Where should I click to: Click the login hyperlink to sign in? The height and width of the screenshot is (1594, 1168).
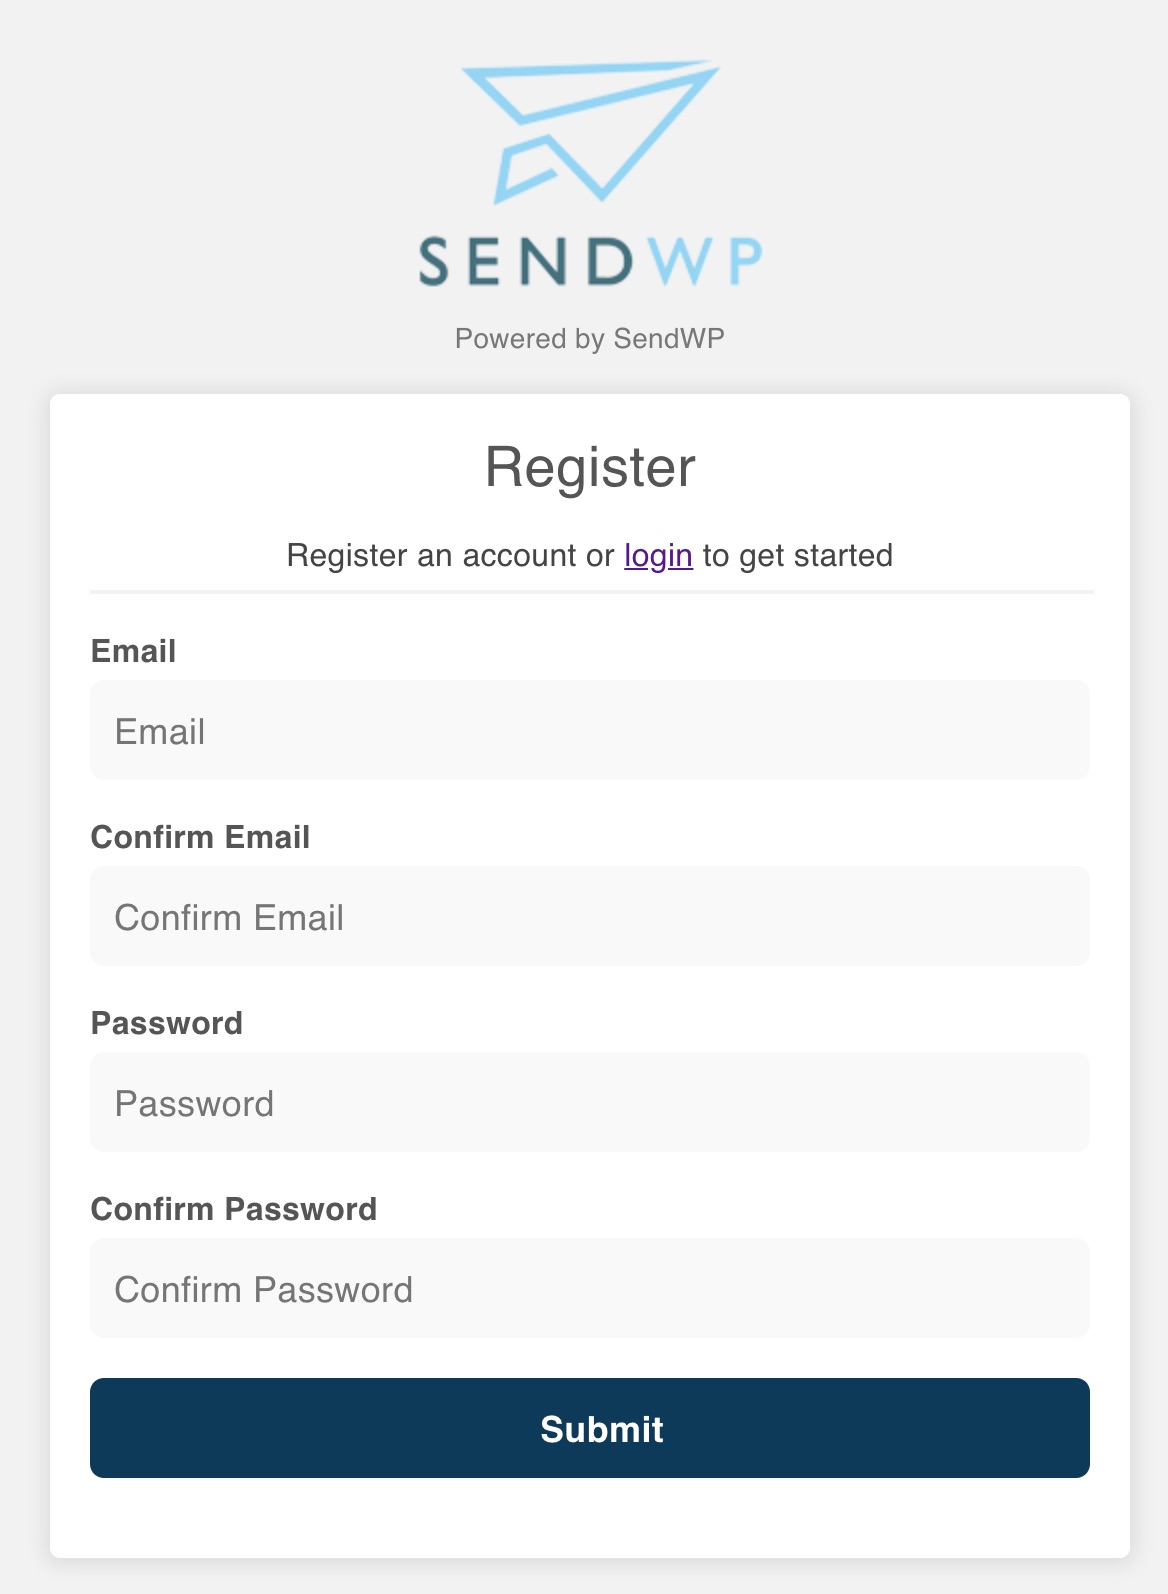point(658,555)
